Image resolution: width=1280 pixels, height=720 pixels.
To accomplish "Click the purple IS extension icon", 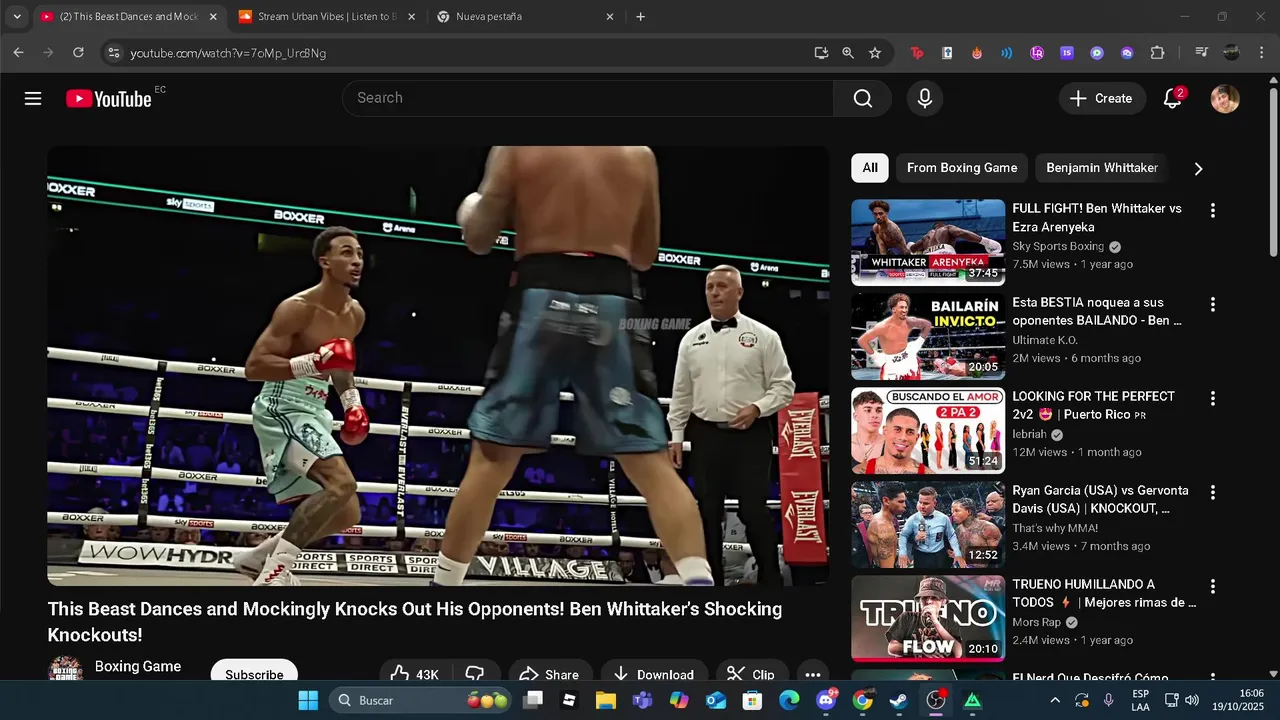I will (x=1067, y=53).
